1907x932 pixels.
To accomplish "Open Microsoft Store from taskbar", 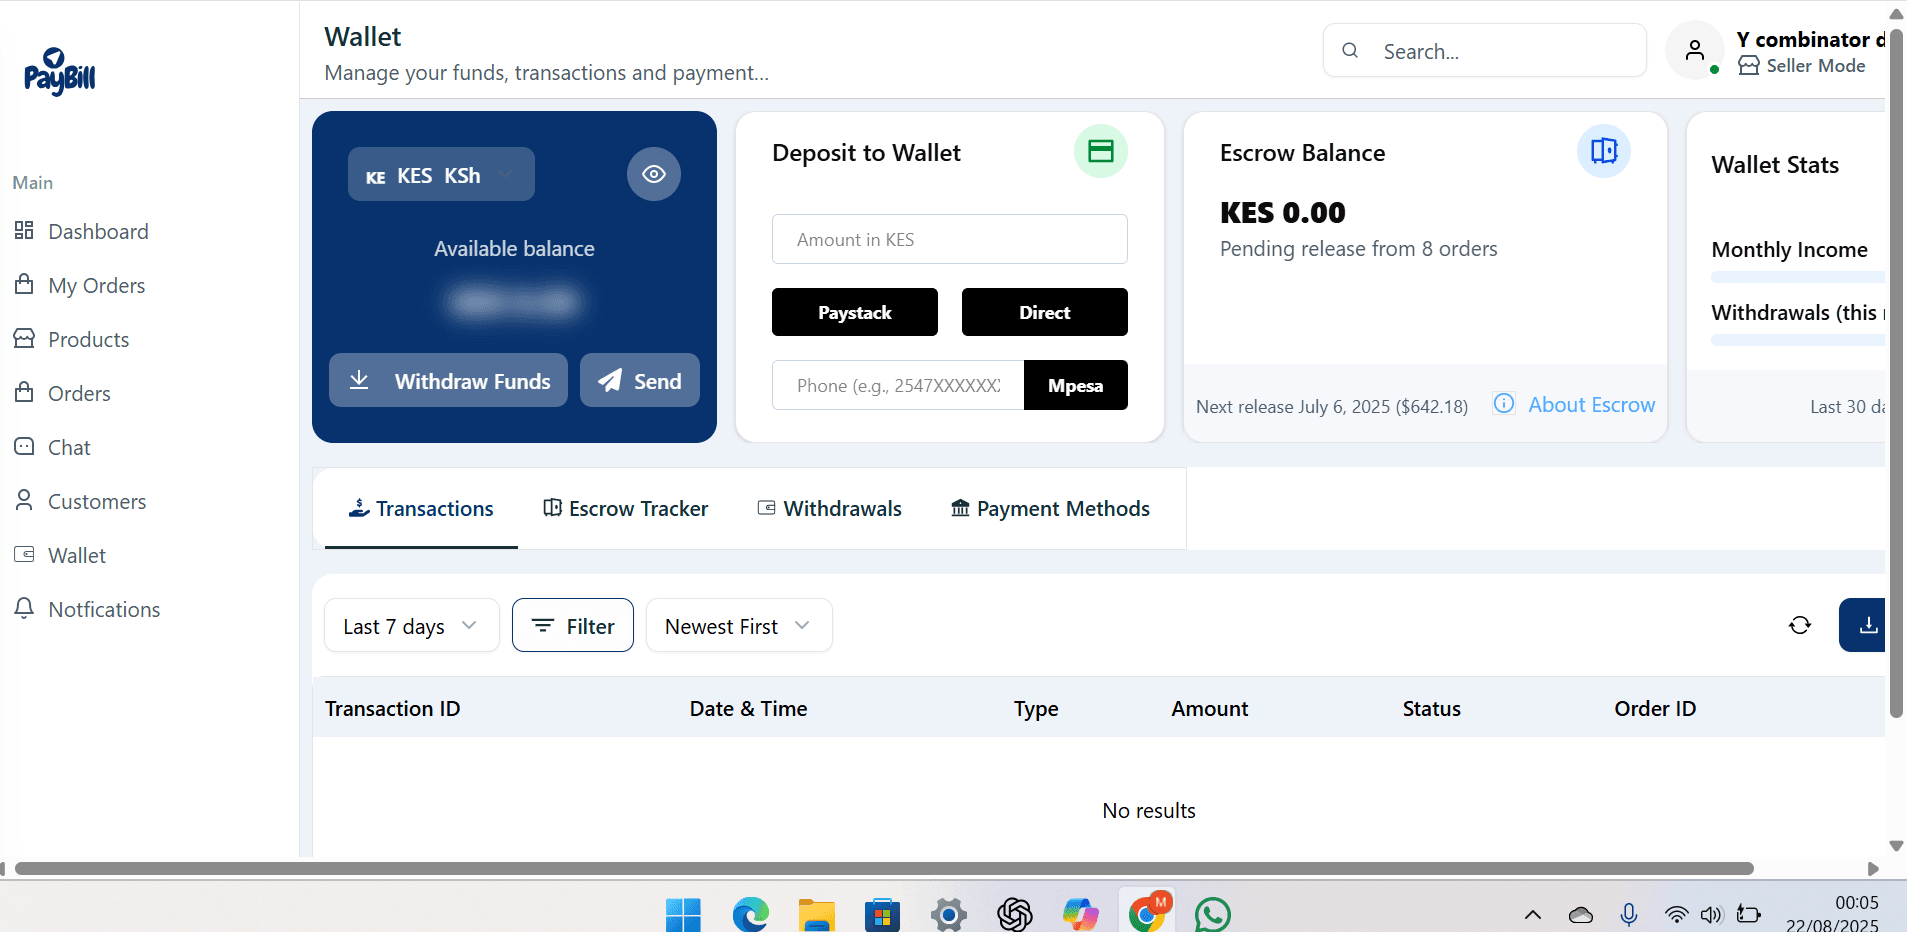I will (882, 914).
